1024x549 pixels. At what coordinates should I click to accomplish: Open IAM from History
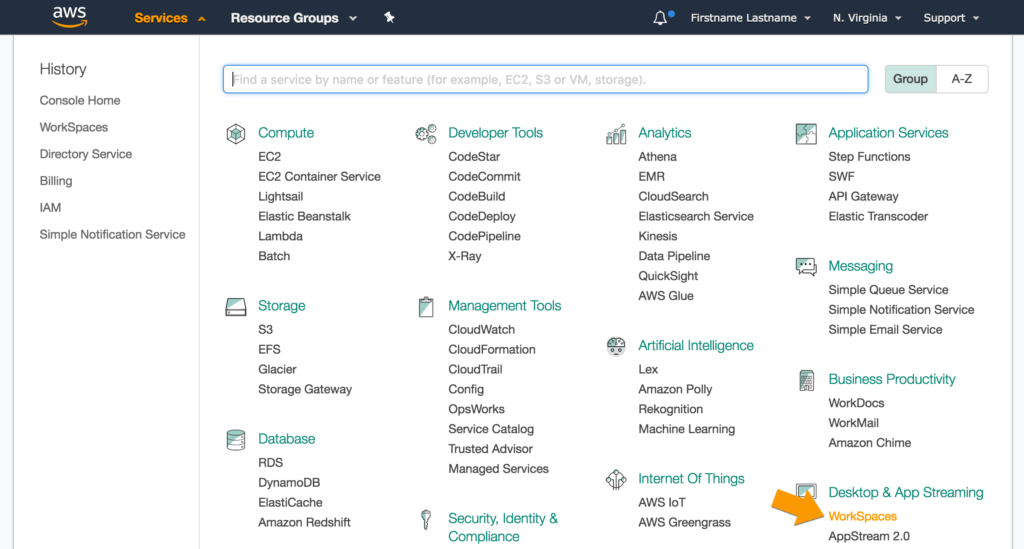coord(50,208)
